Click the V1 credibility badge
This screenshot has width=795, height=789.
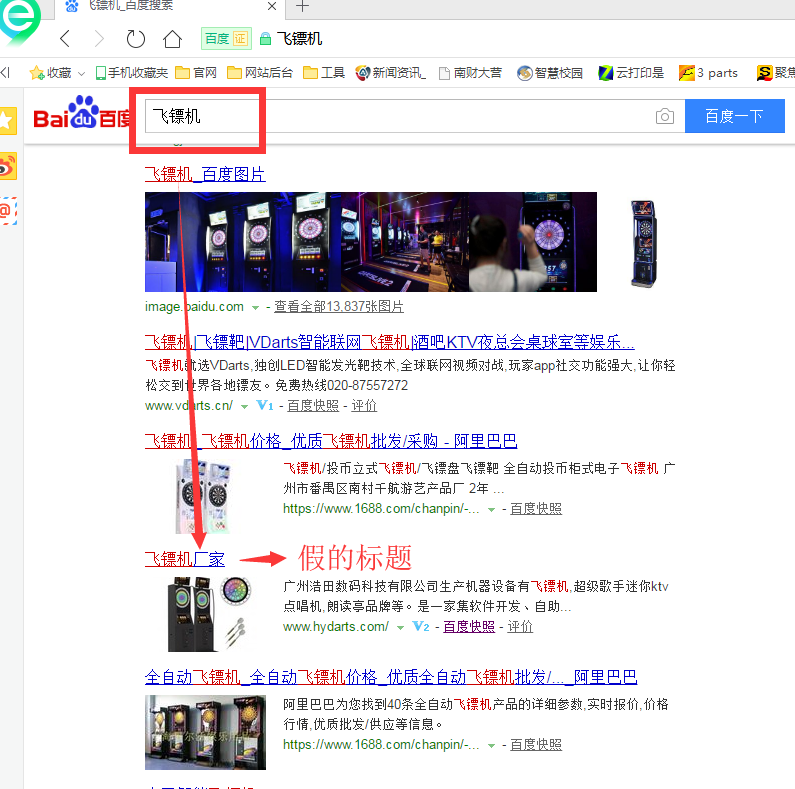(265, 405)
